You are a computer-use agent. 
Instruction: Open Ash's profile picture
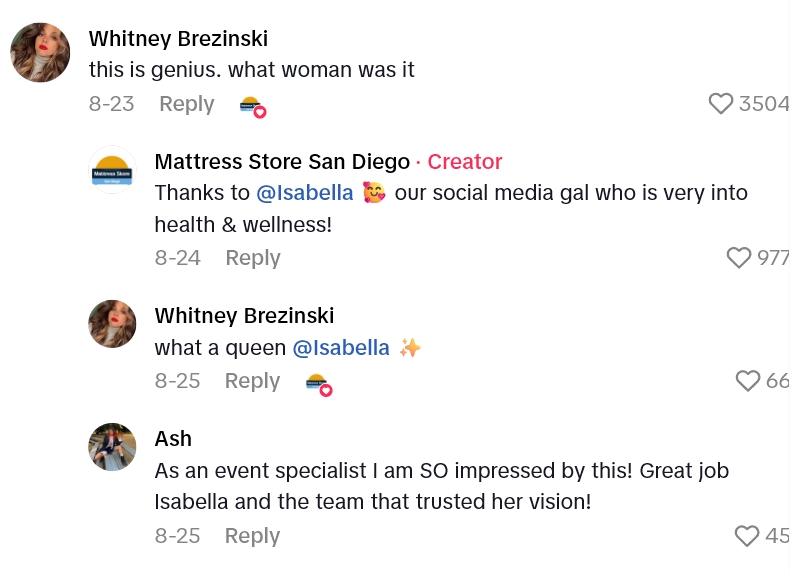click(x=113, y=447)
